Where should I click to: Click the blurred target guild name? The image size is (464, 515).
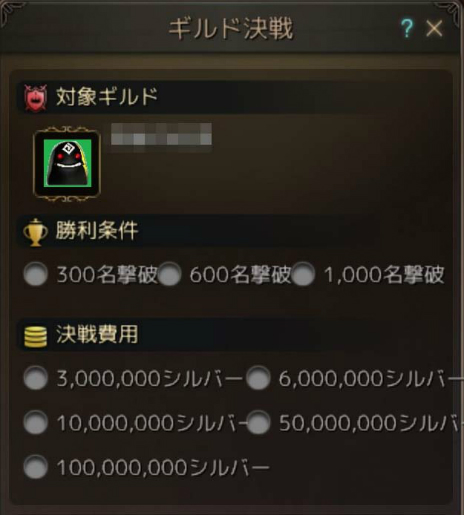click(161, 134)
